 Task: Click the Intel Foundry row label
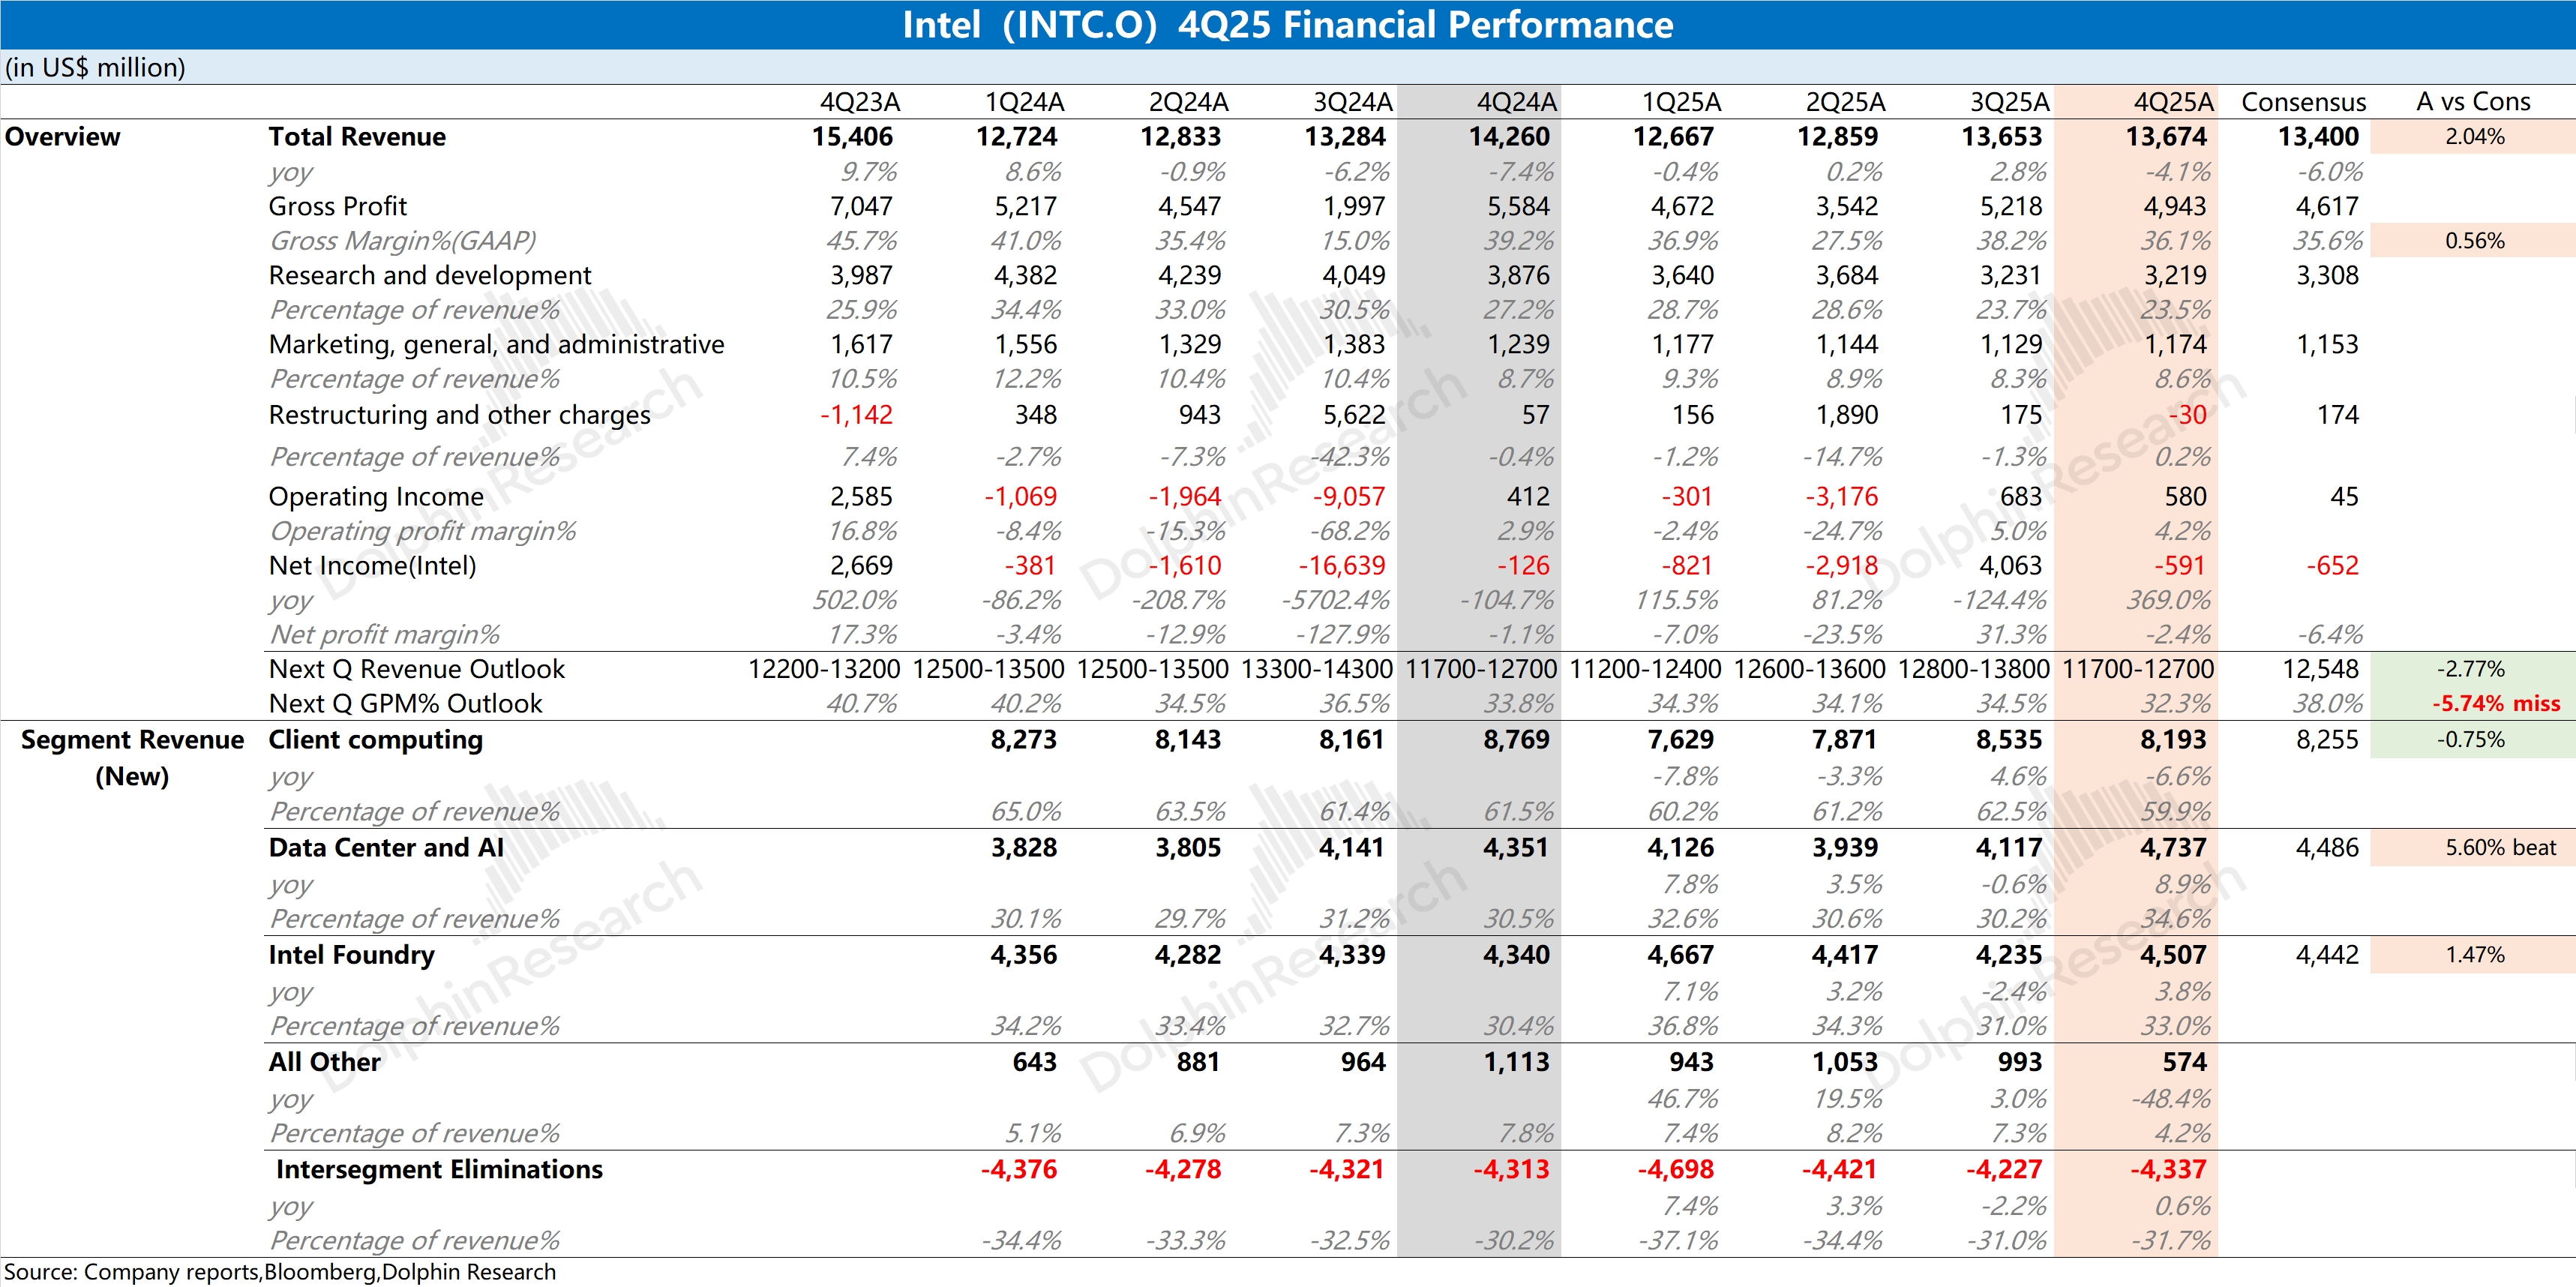pos(351,955)
